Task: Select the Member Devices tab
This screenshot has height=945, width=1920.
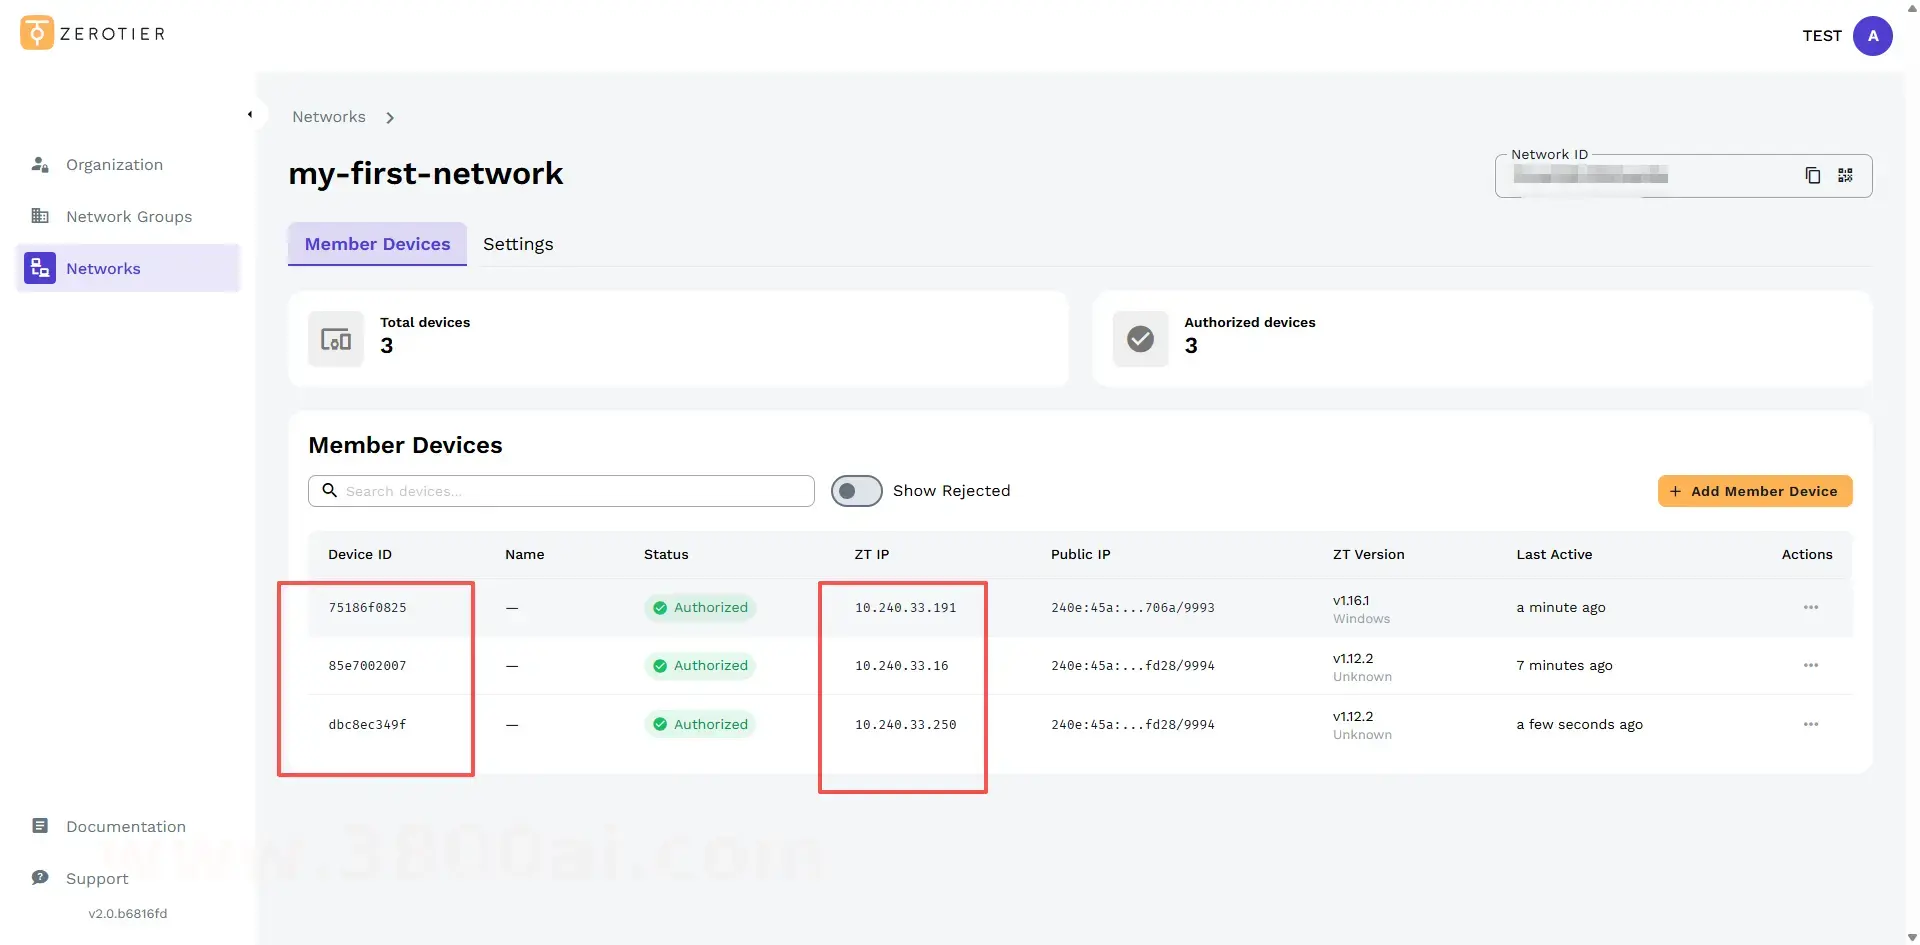Action: point(377,245)
